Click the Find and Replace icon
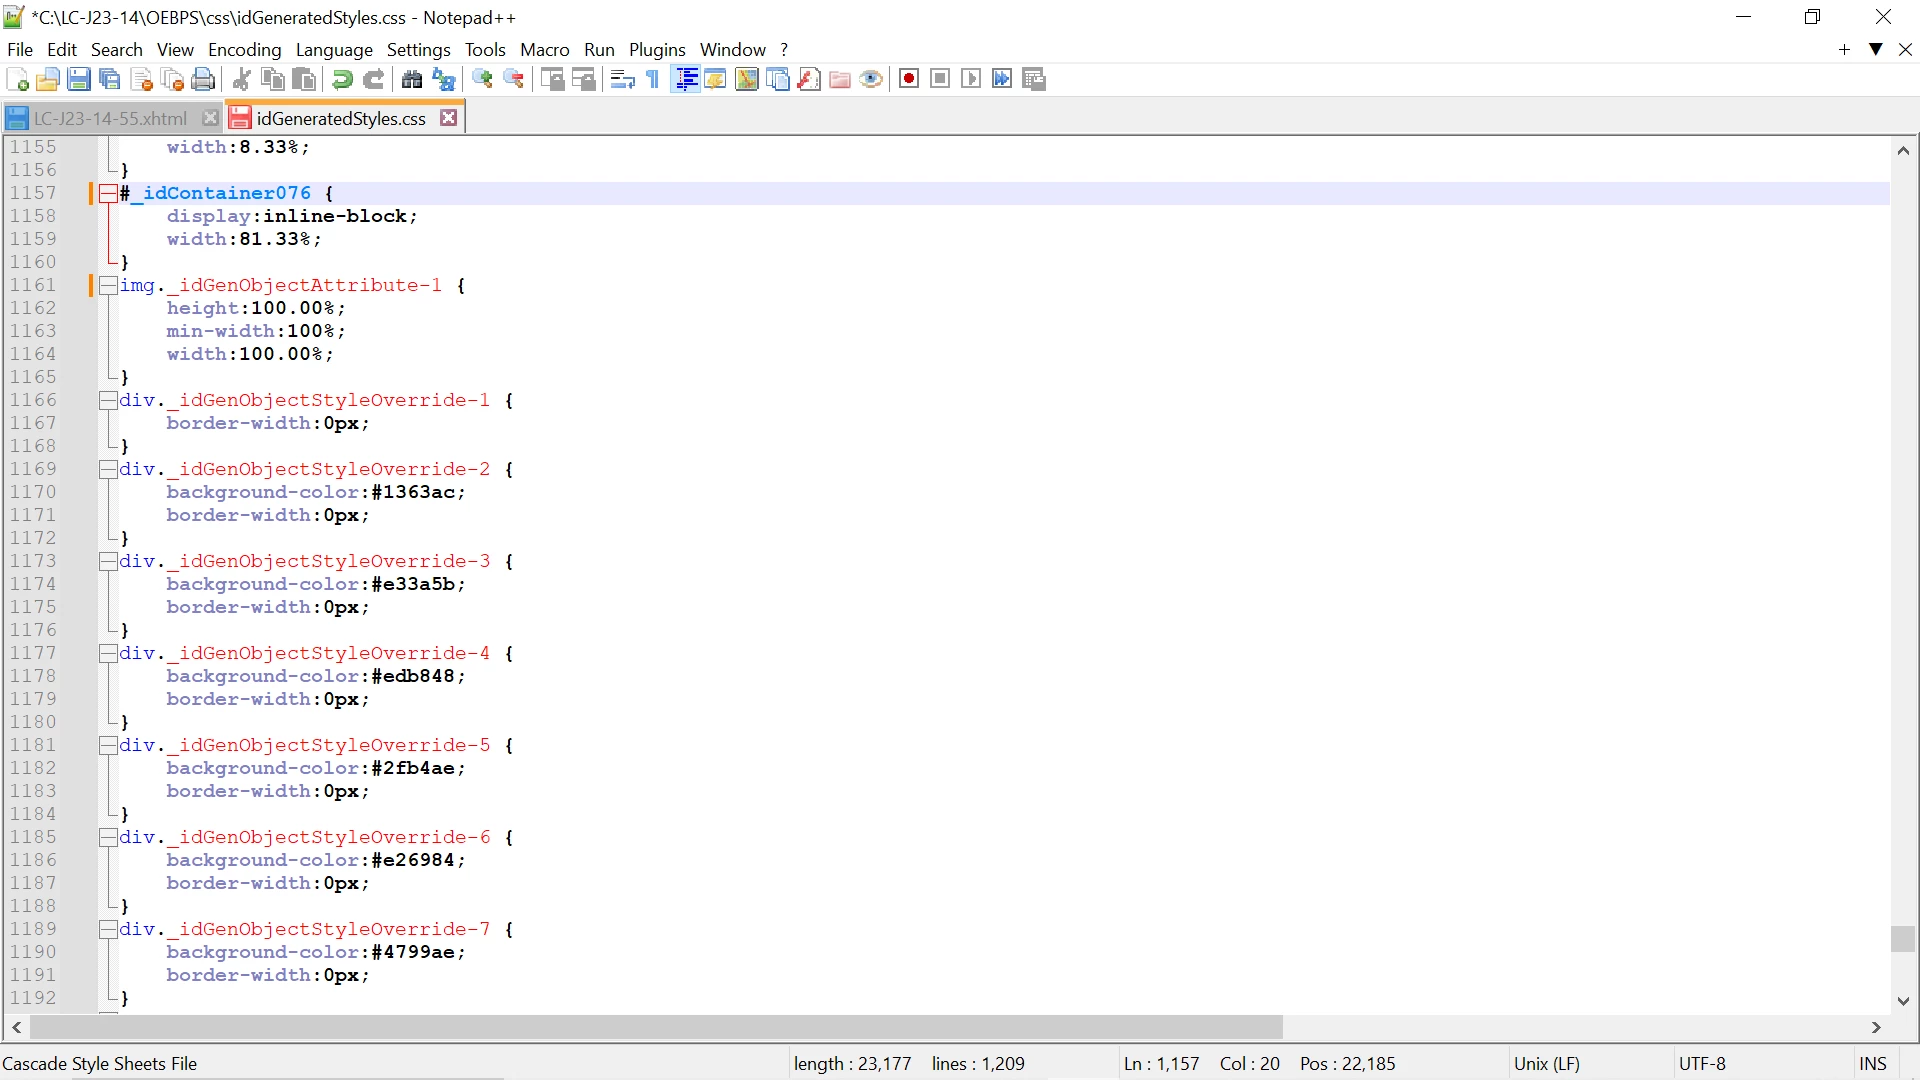Screen dimensions: 1920x1080 (x=444, y=79)
